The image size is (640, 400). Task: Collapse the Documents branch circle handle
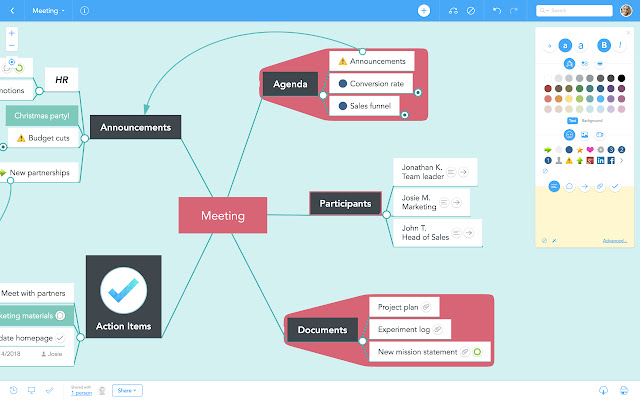[362, 341]
